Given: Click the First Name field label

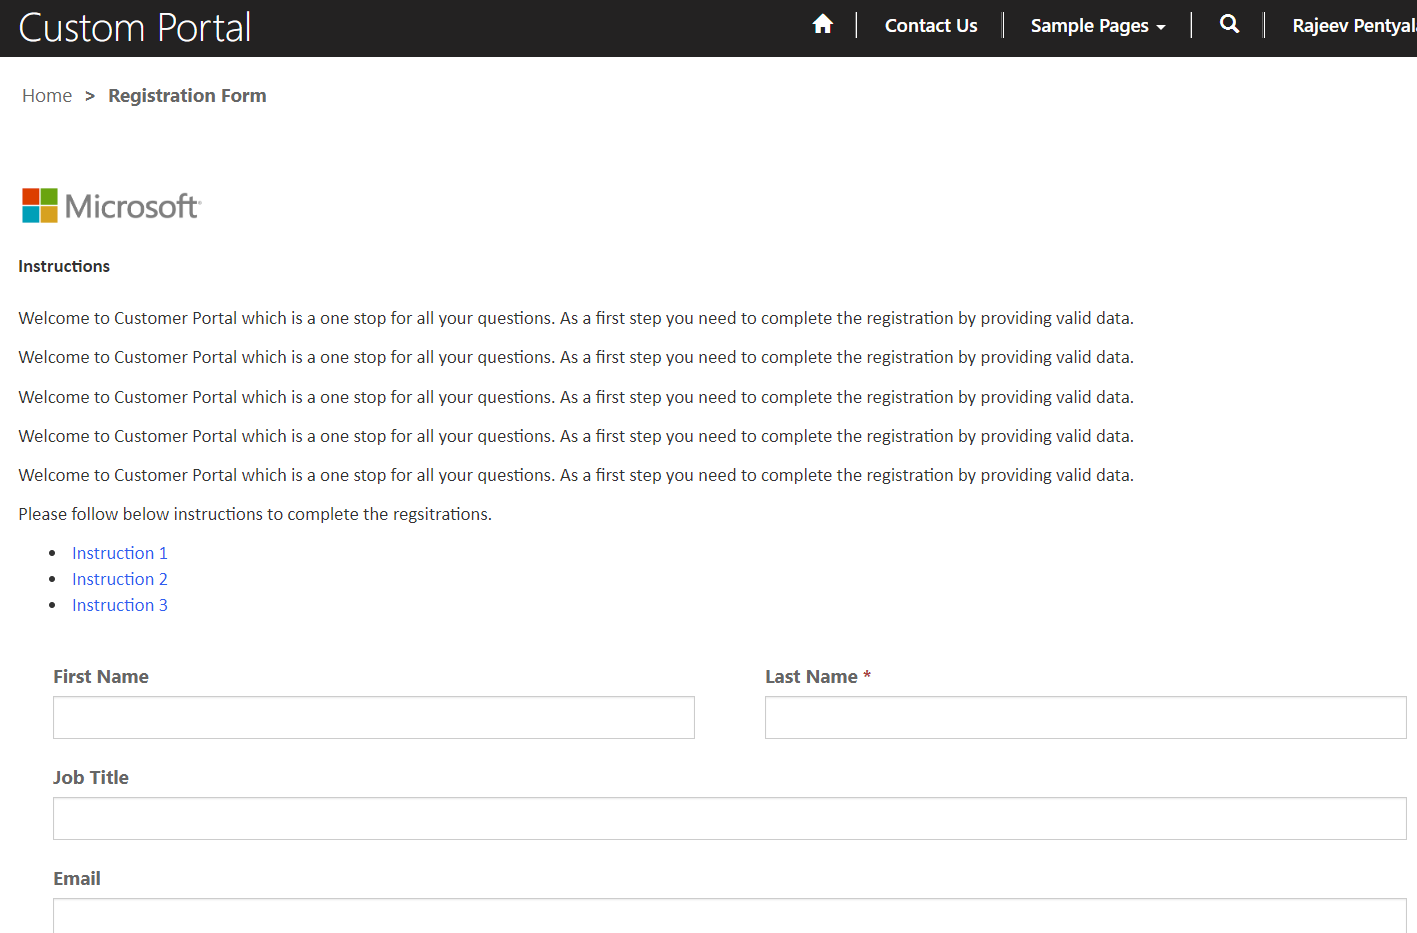Looking at the screenshot, I should click(x=100, y=676).
